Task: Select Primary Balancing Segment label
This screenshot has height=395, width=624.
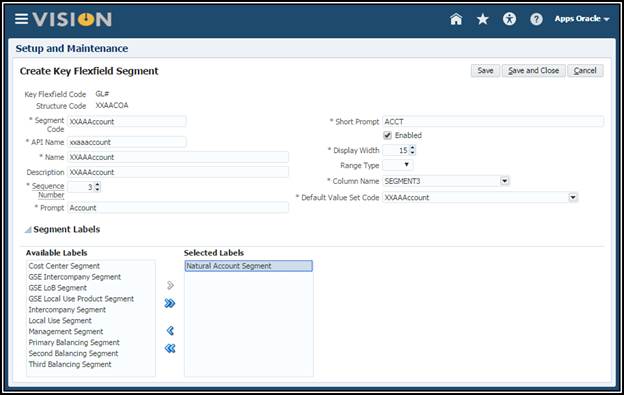Action: (x=74, y=342)
